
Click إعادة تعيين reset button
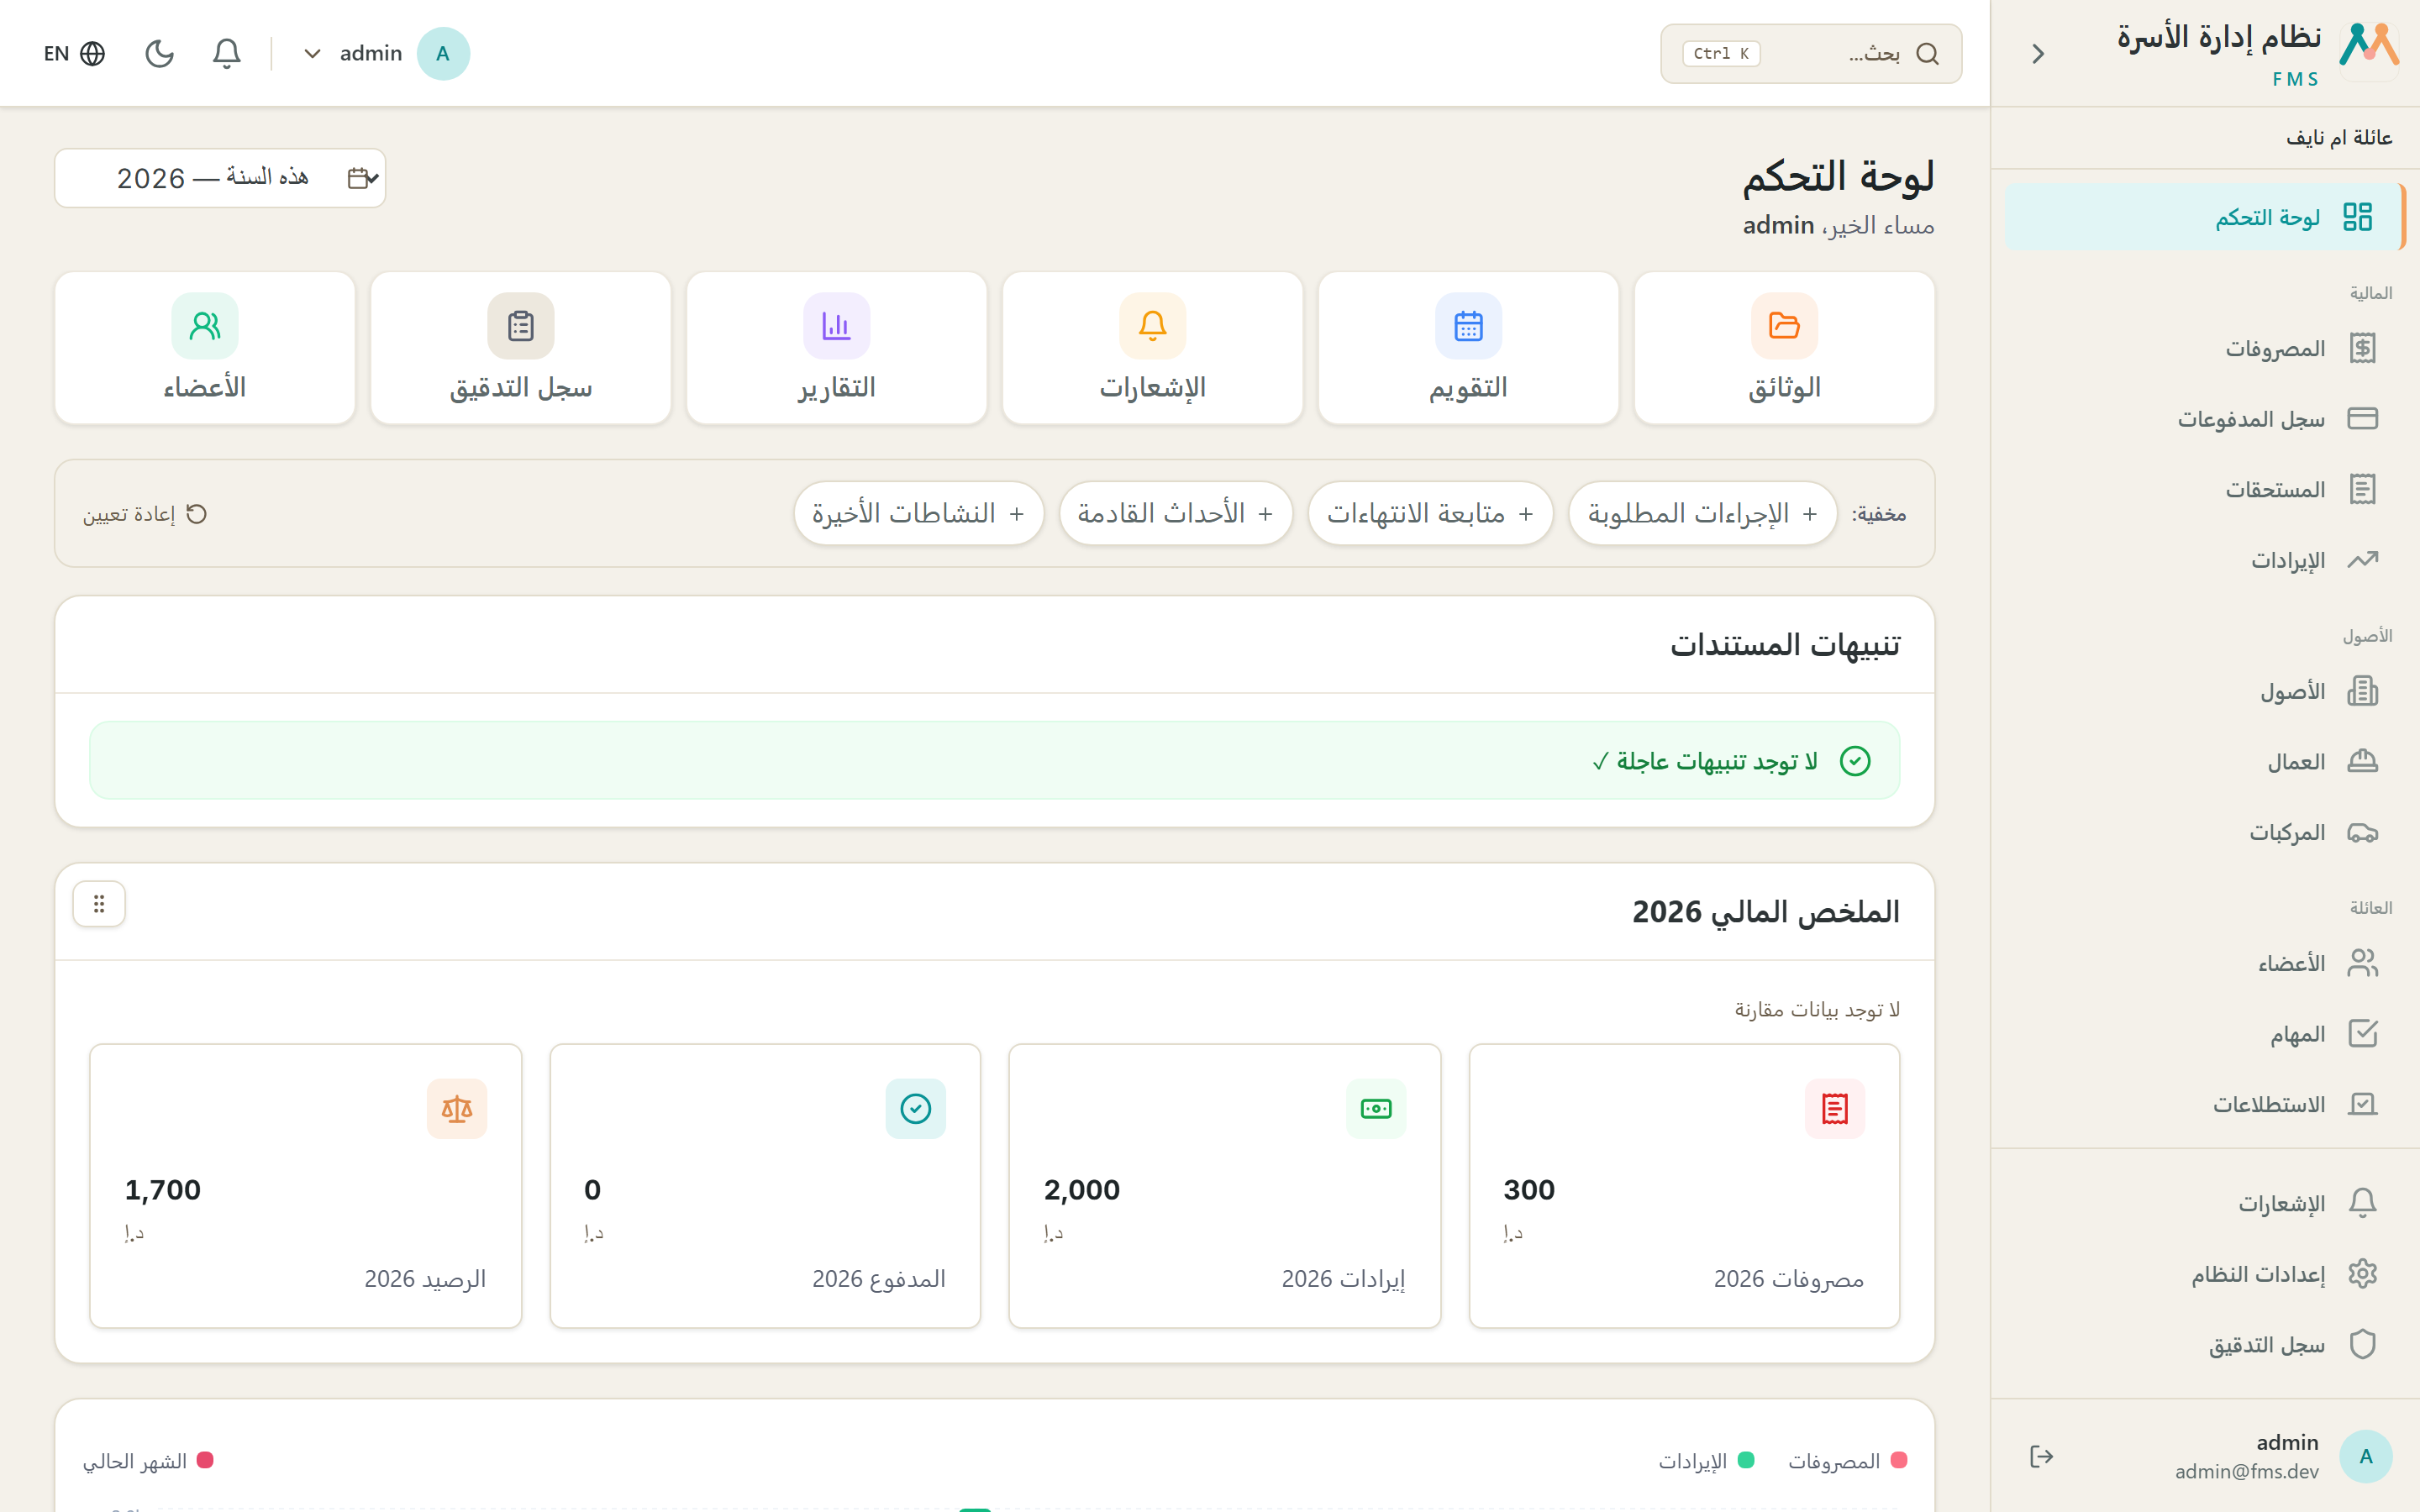[145, 513]
